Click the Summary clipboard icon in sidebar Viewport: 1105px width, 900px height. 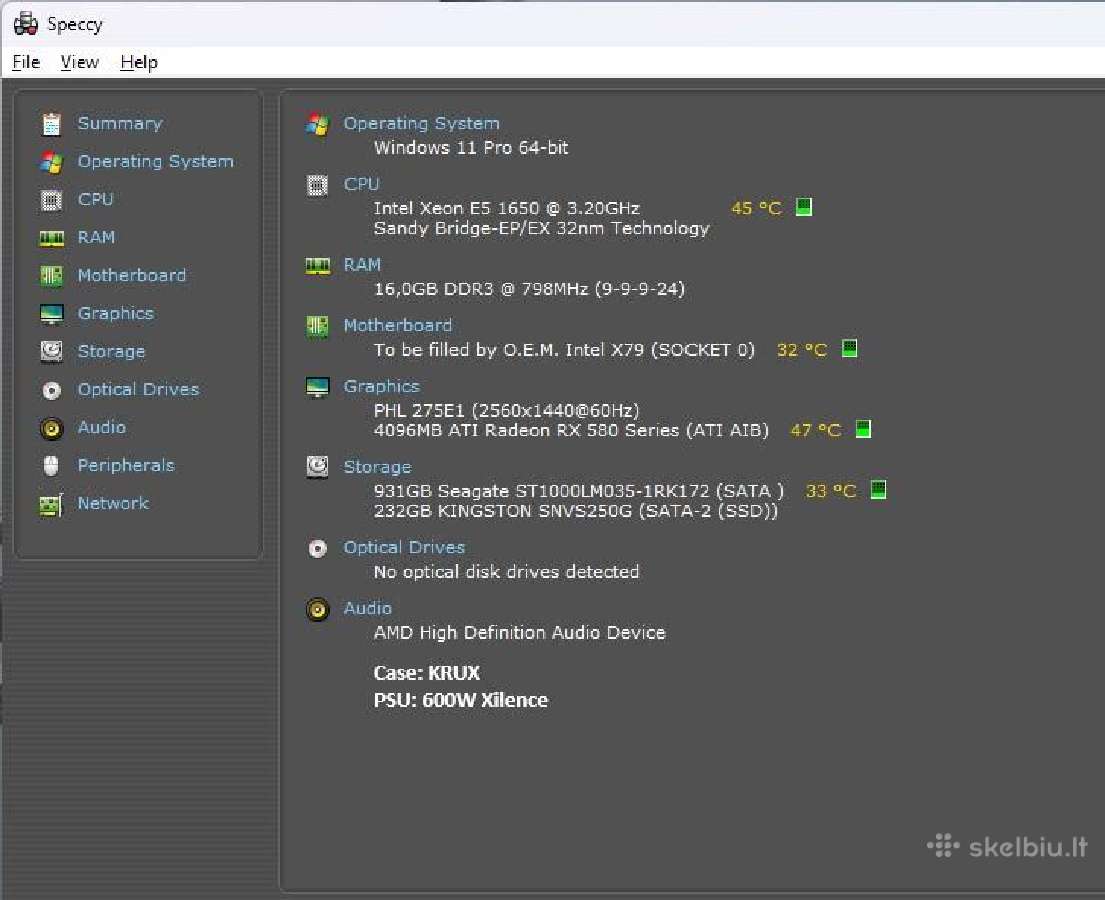point(51,124)
